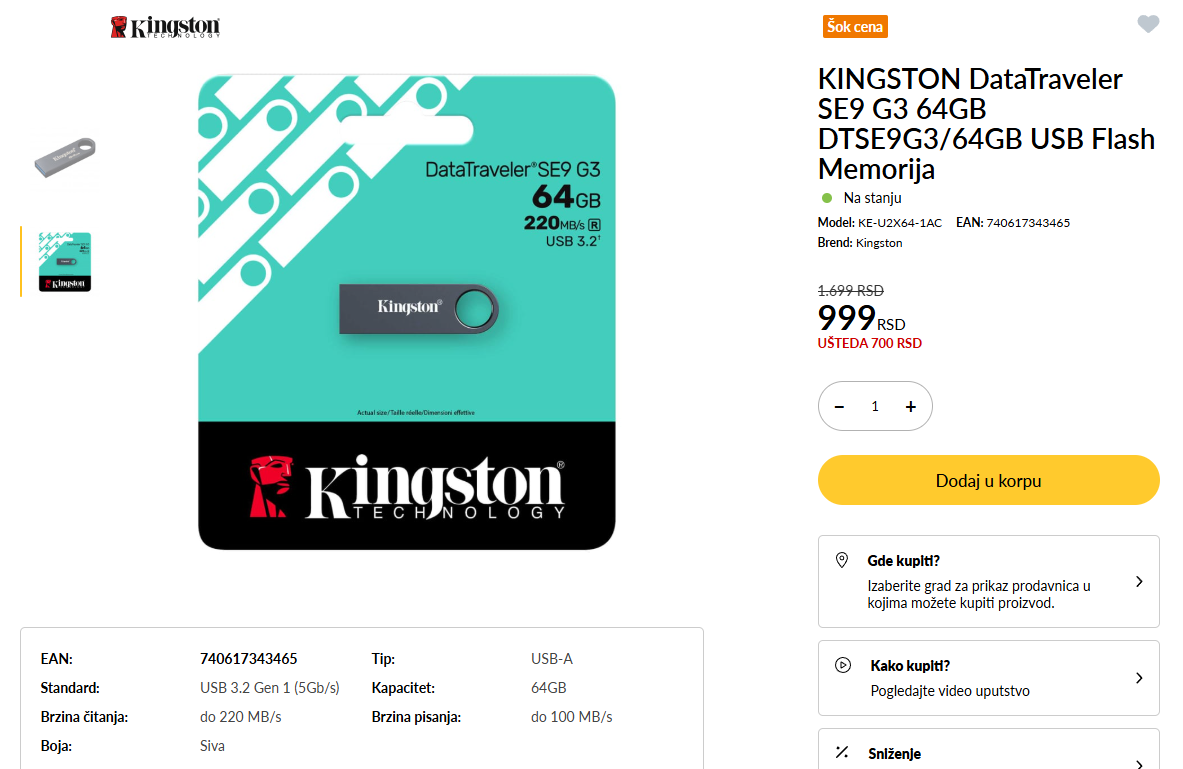Expand Gde kupiti with its chevron arrow
This screenshot has height=769, width=1183.
click(1139, 582)
